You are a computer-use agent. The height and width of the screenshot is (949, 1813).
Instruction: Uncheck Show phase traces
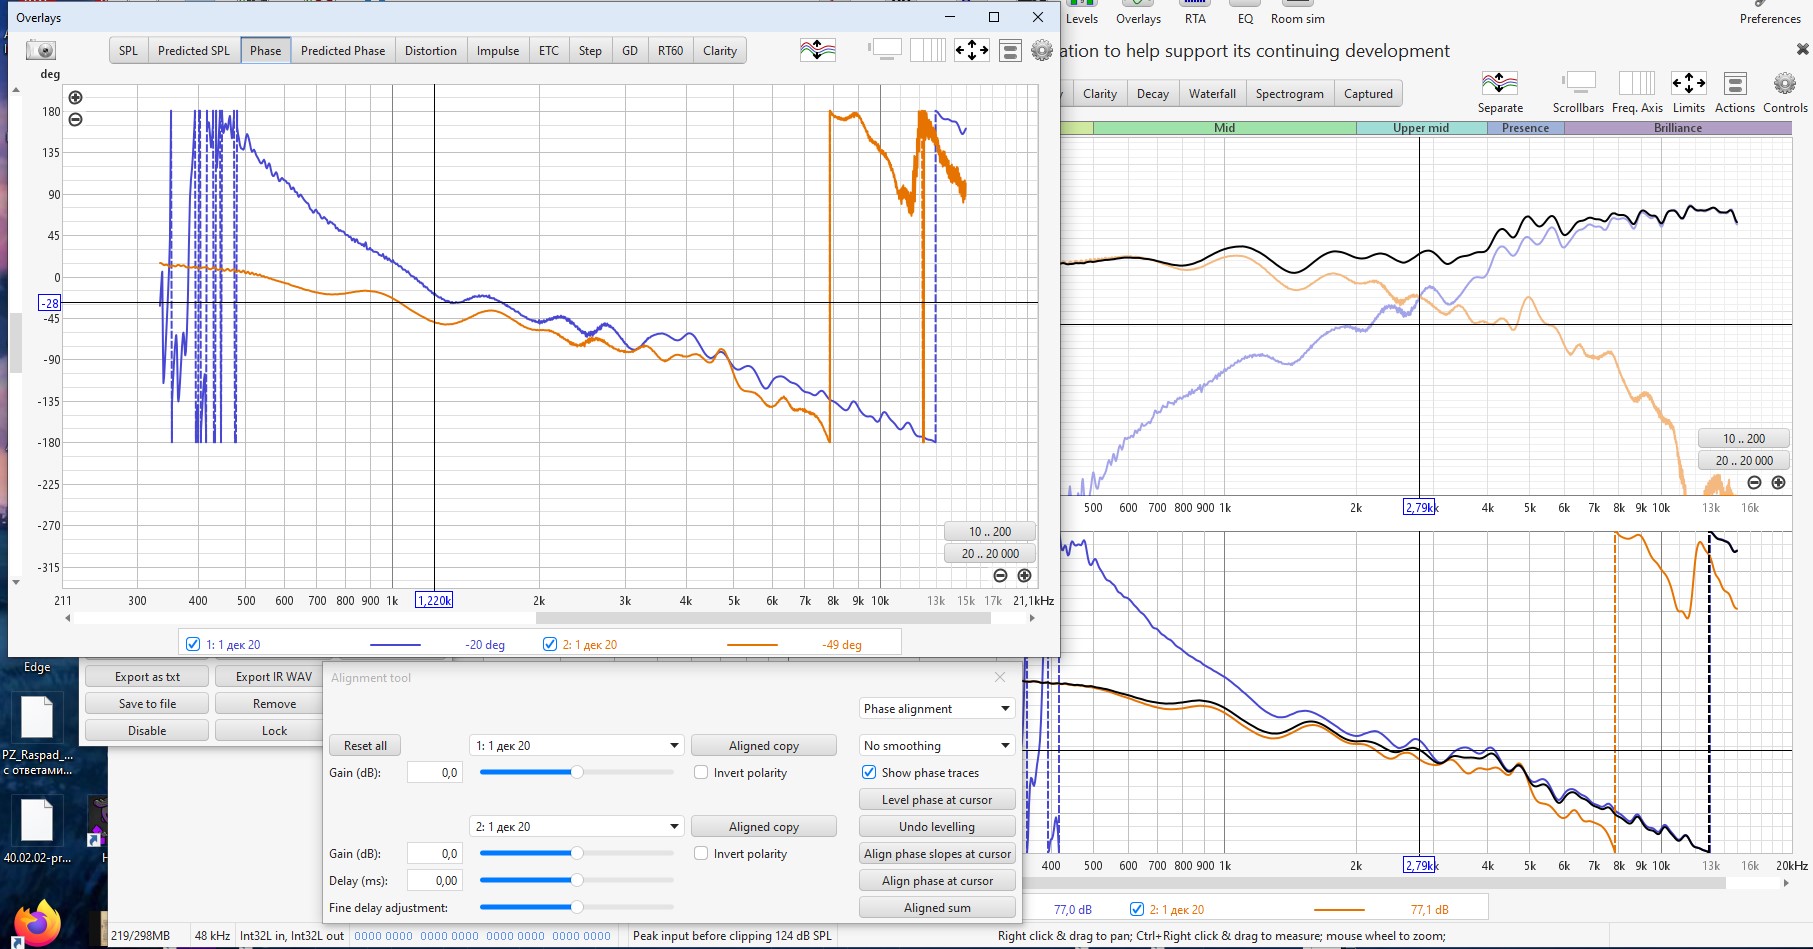click(x=869, y=772)
